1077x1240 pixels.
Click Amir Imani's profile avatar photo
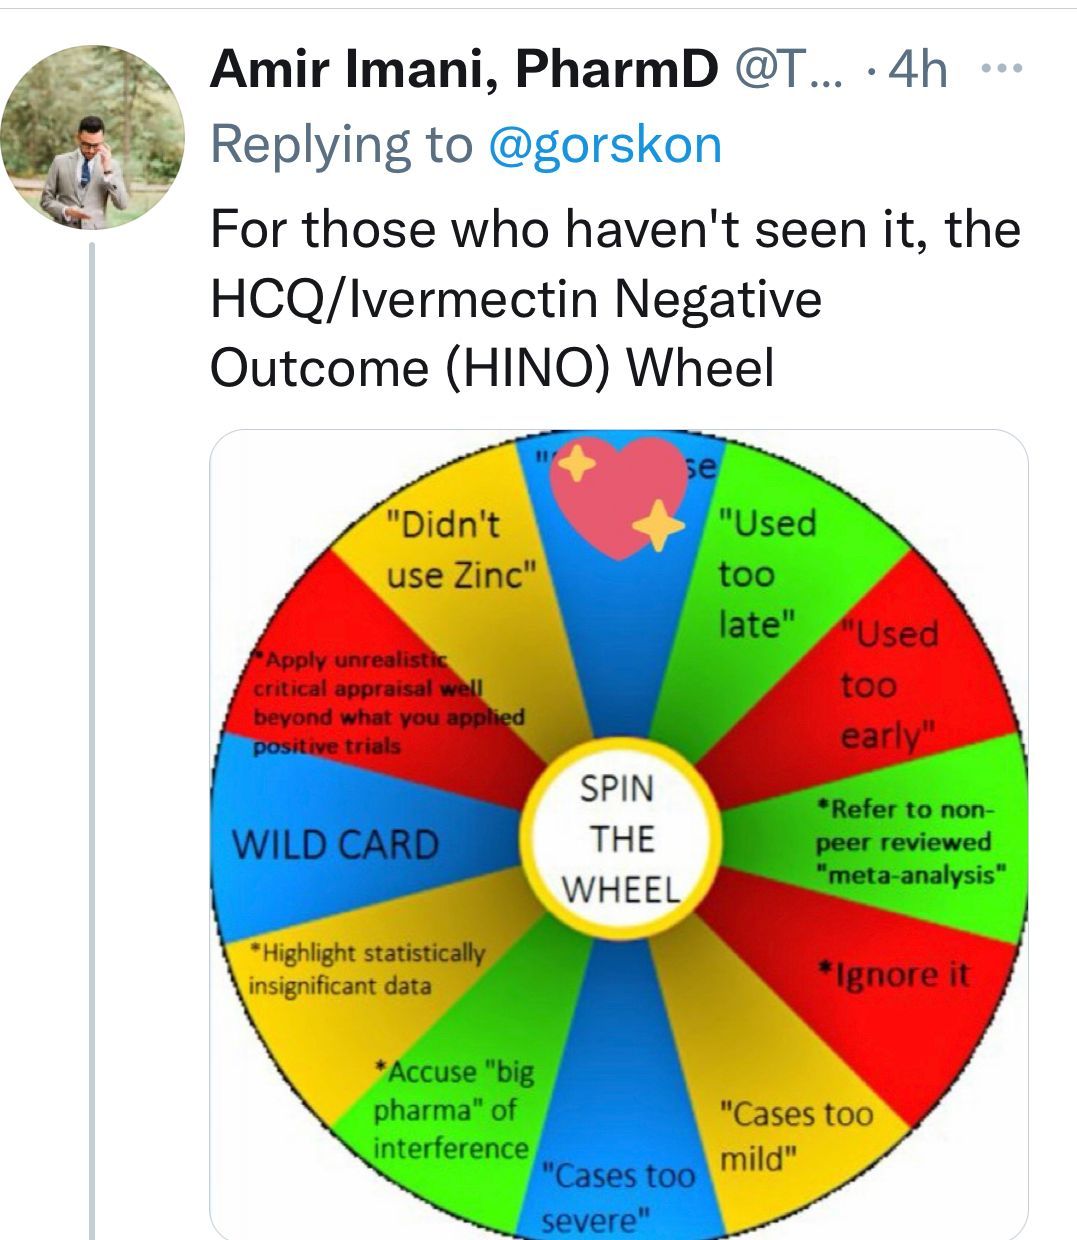click(x=92, y=138)
